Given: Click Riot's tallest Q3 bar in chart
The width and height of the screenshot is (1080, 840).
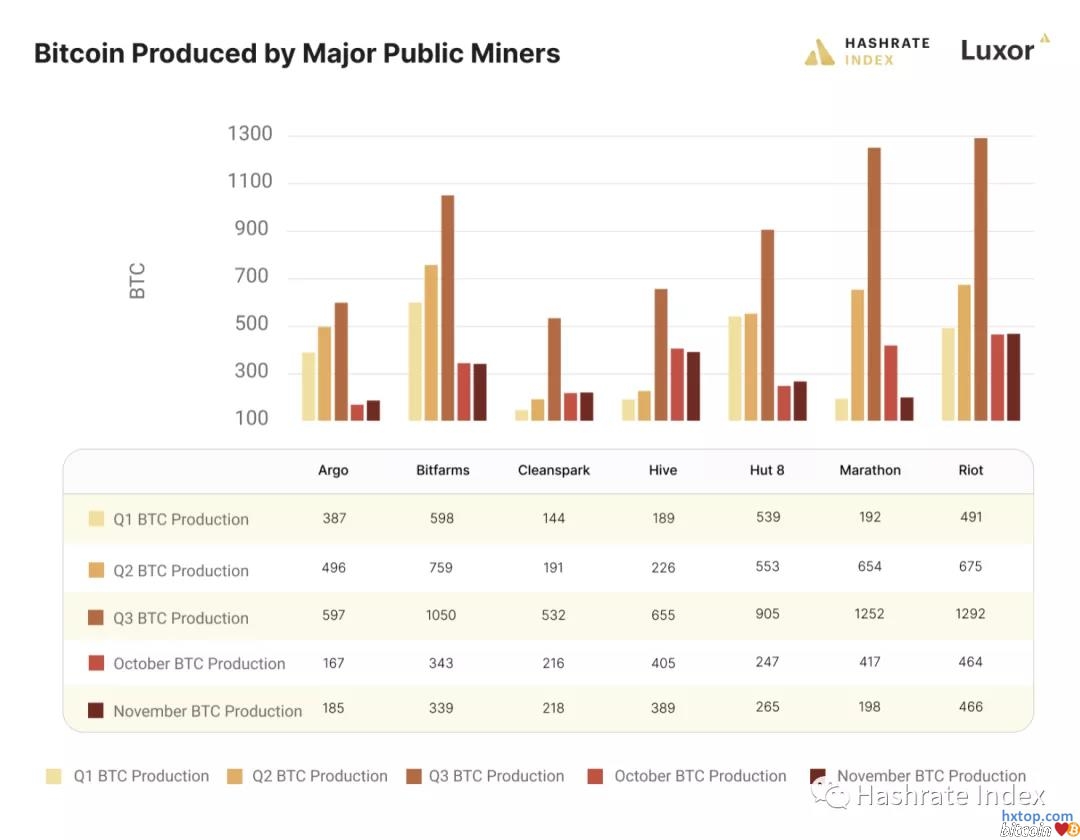Looking at the screenshot, I should pos(981,279).
